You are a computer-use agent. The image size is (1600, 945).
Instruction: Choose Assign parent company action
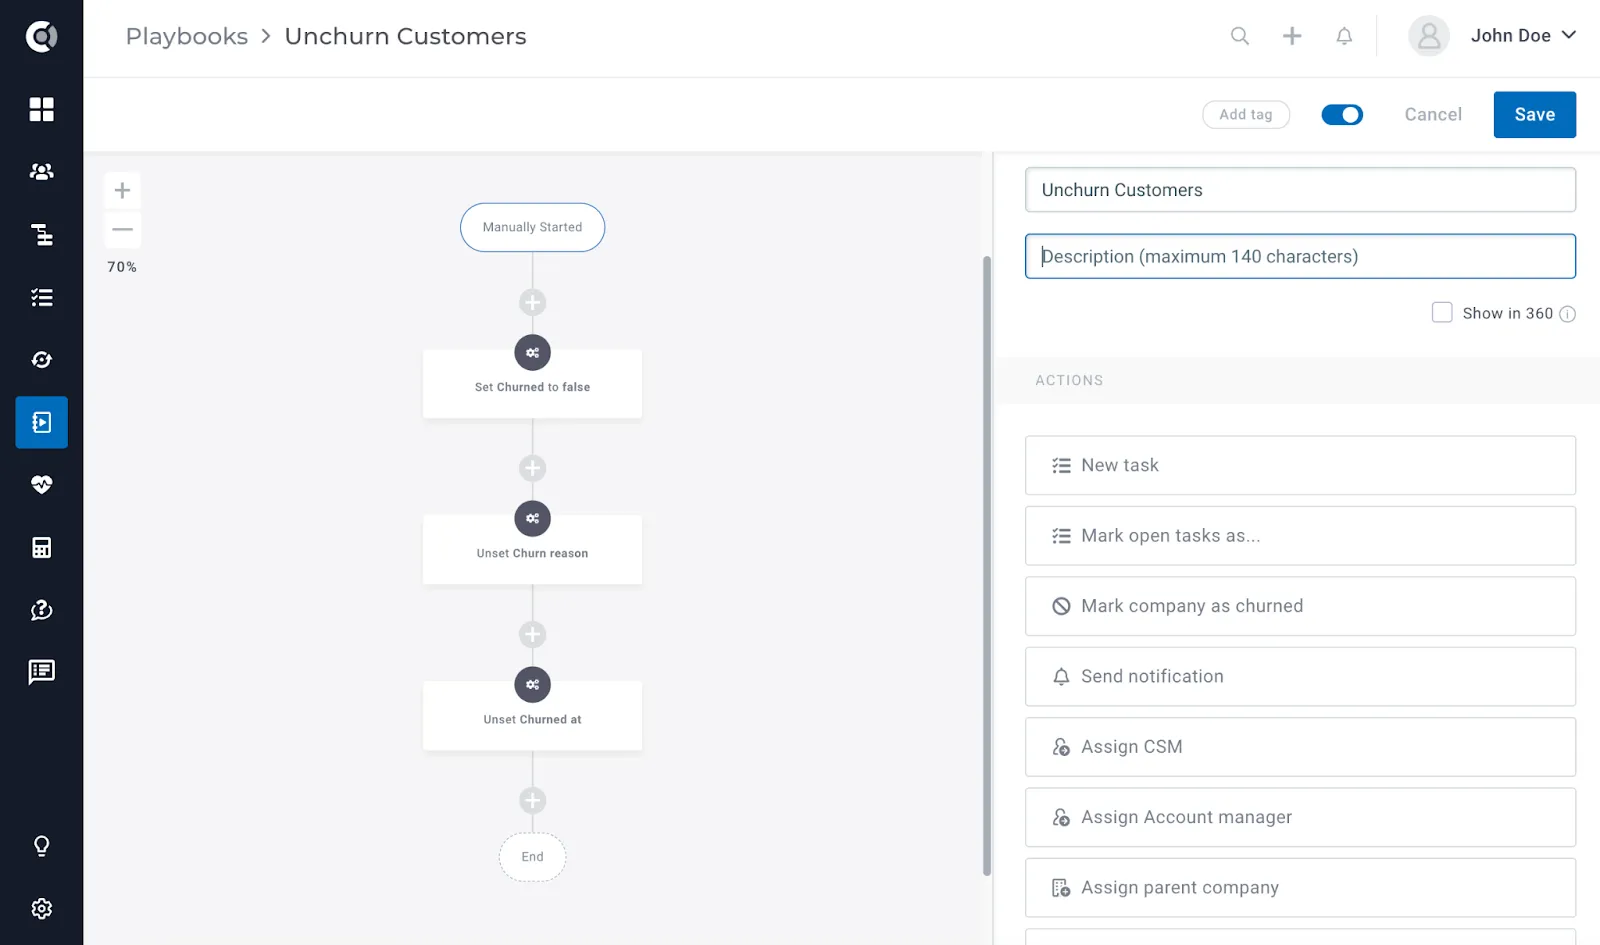(x=1300, y=888)
